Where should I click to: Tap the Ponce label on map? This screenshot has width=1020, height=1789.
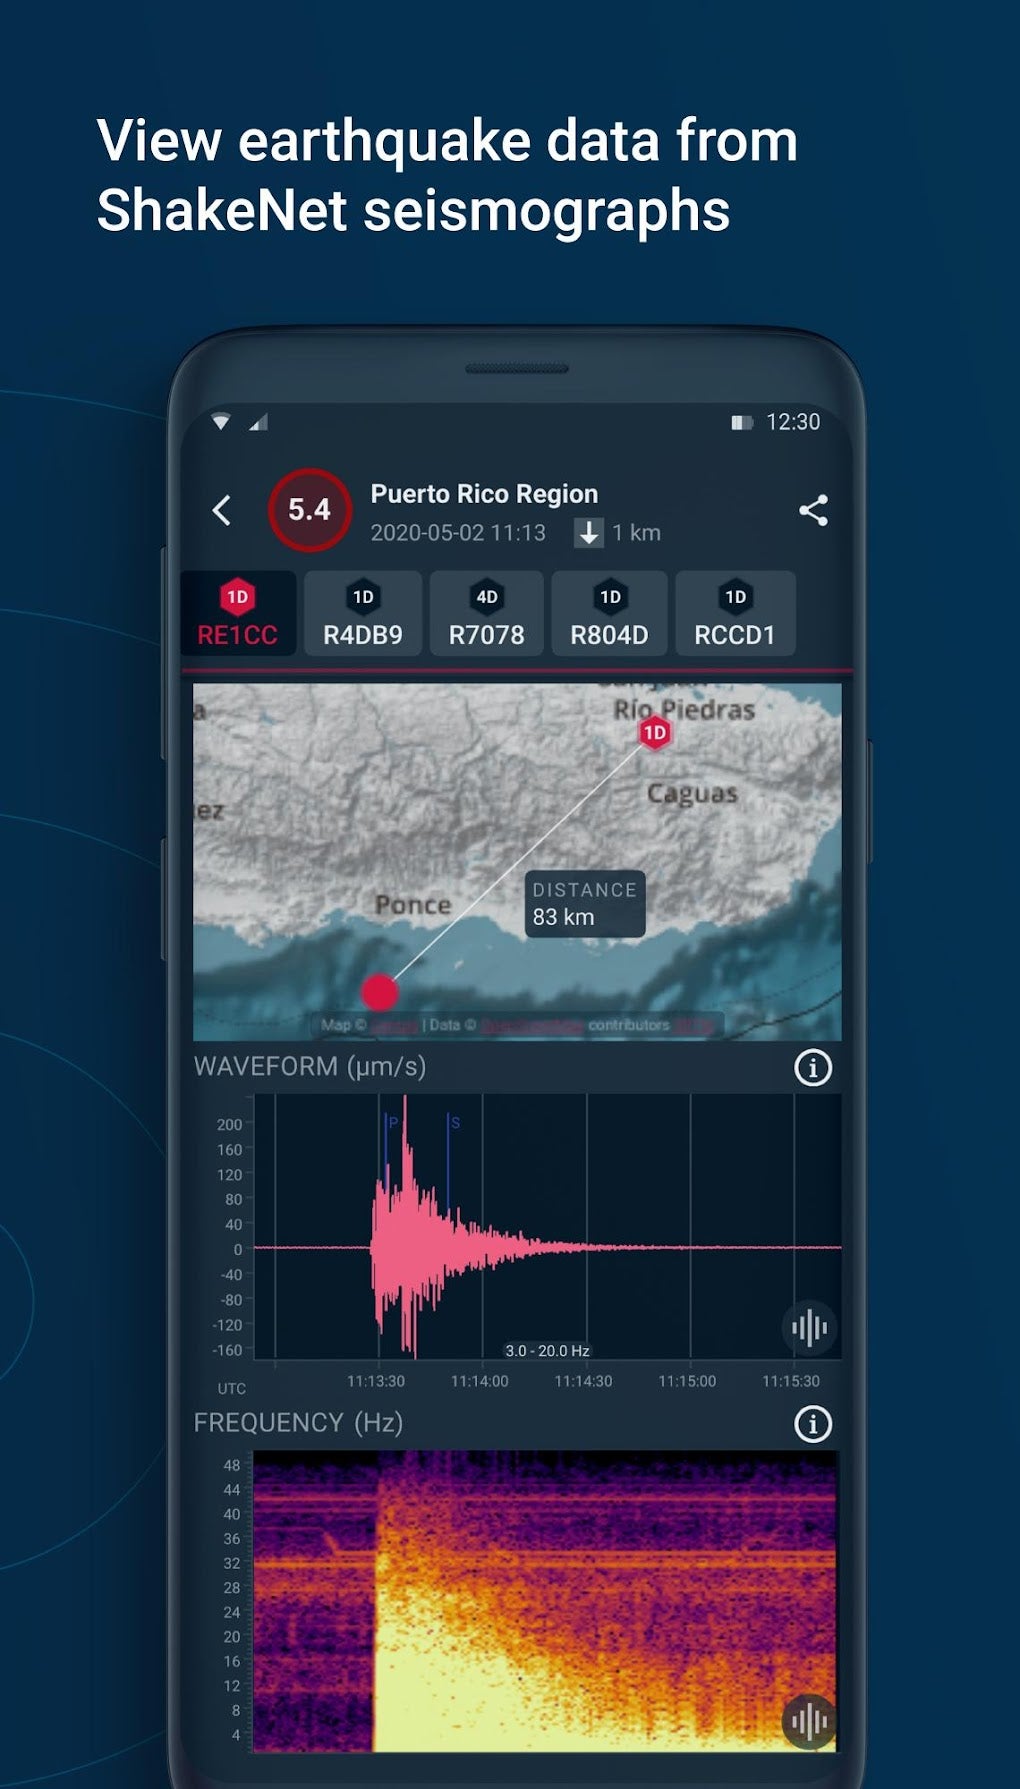(x=413, y=905)
